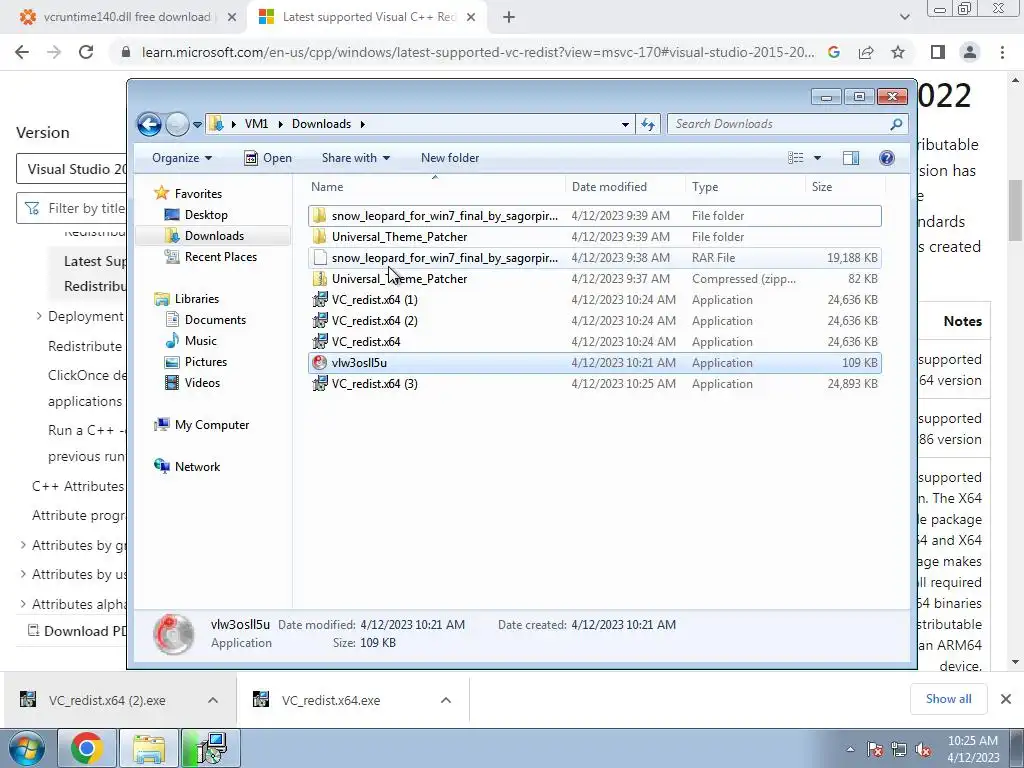Select the VC_redist.x64 (2) application icon
This screenshot has height=768, width=1024.
[x=319, y=321]
